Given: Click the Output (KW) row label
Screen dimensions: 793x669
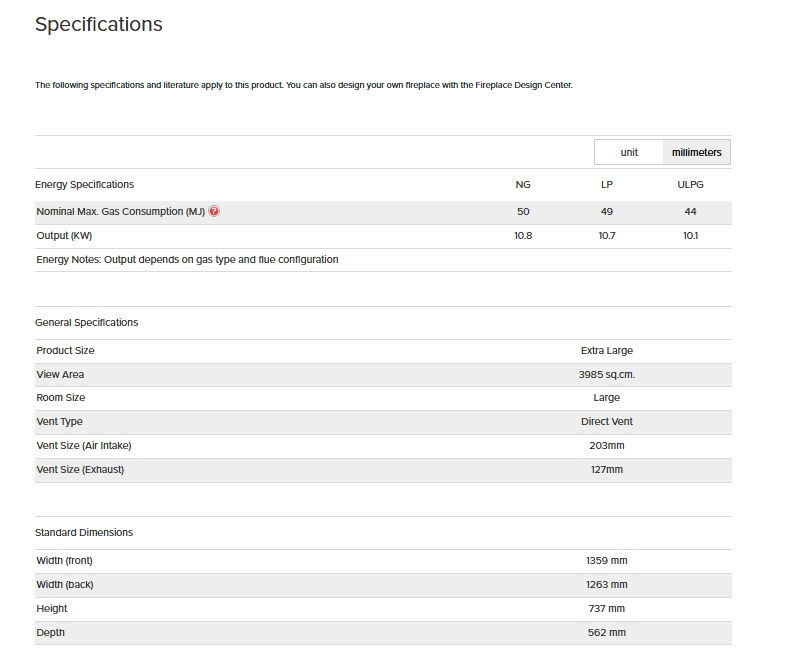Looking at the screenshot, I should [64, 236].
